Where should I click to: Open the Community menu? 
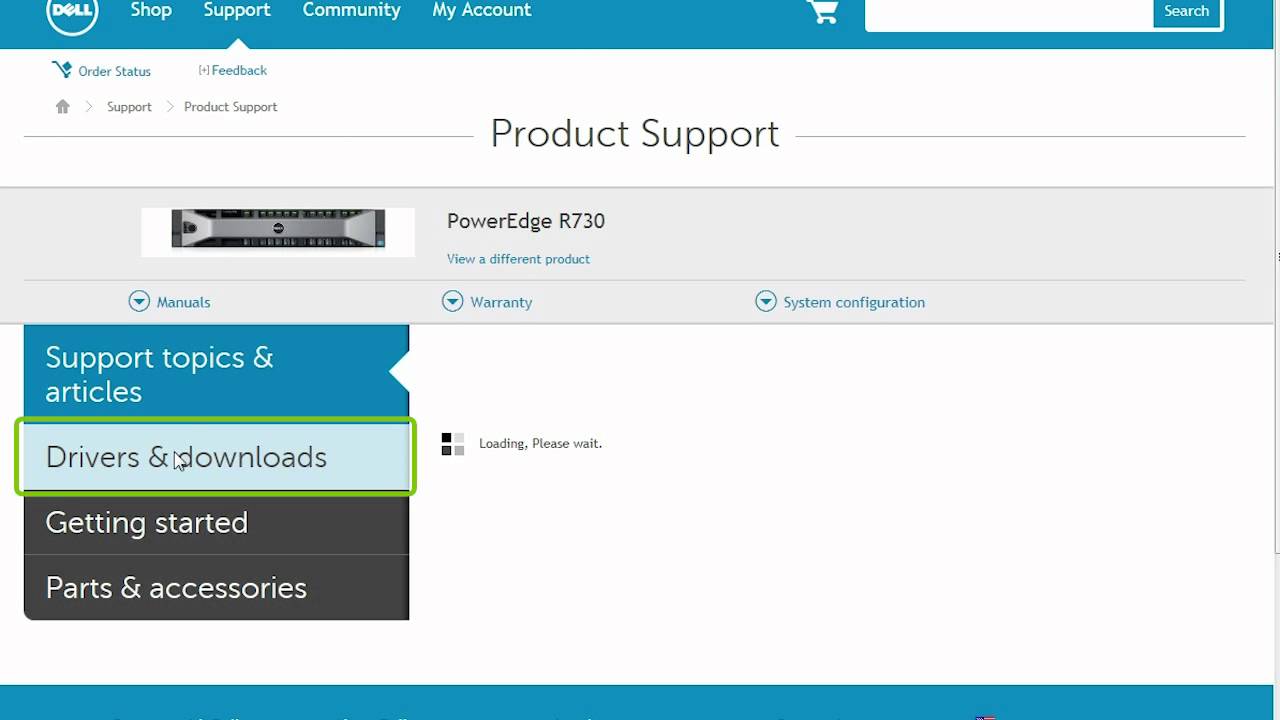351,10
